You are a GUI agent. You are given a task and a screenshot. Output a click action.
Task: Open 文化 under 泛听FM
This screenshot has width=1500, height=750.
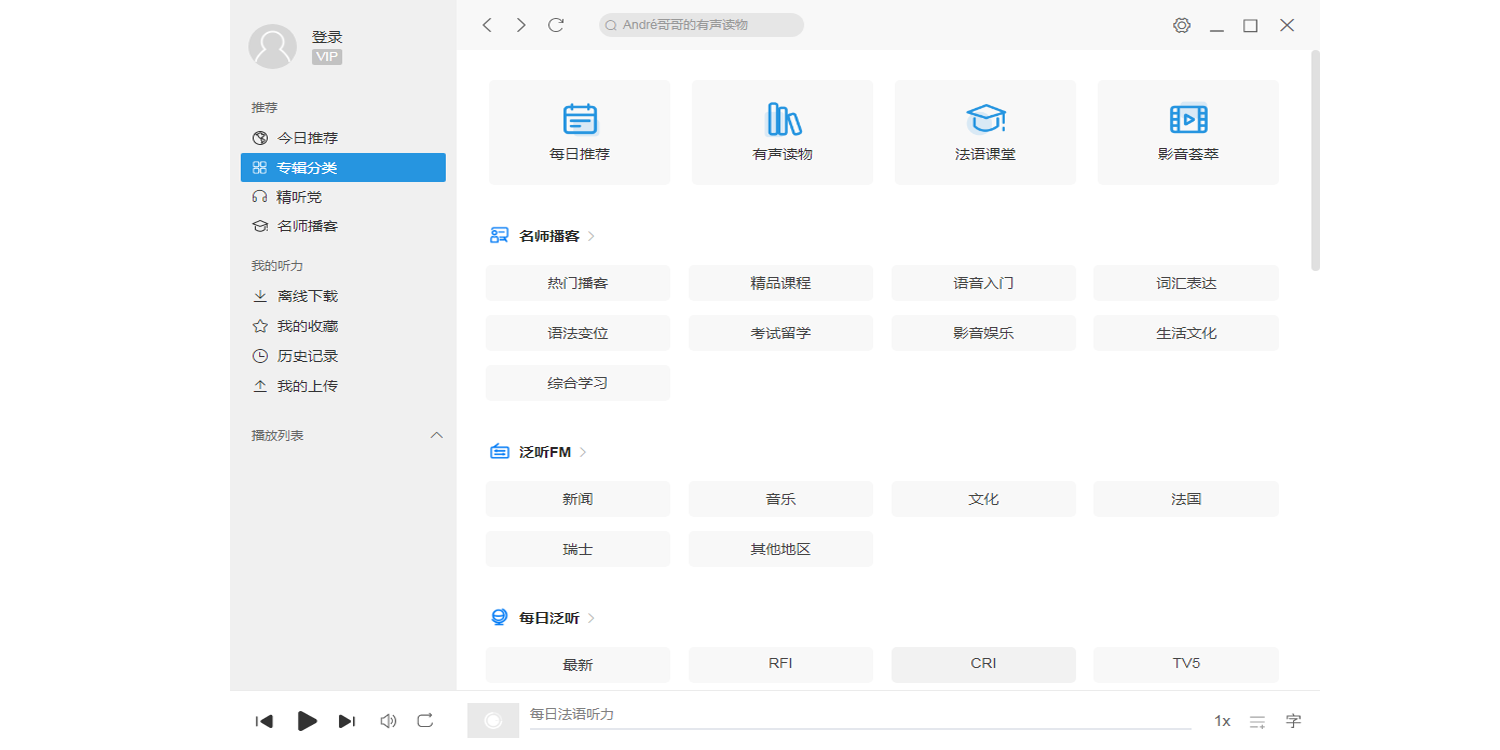(984, 499)
